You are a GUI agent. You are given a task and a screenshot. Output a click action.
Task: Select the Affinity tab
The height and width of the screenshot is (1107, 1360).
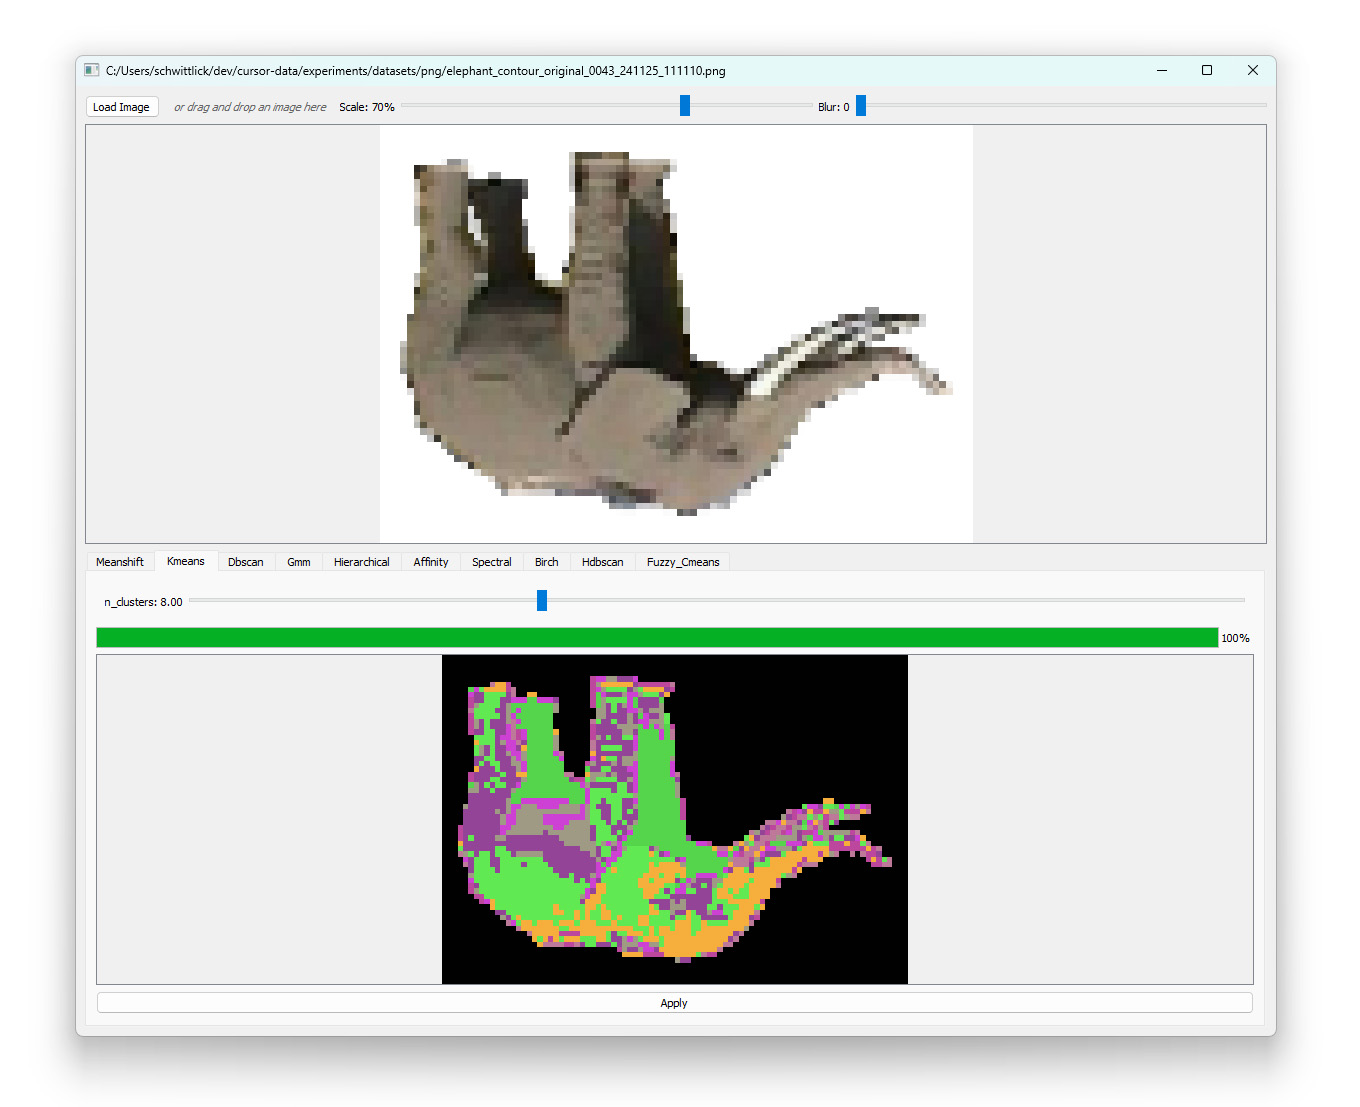pyautogui.click(x=431, y=562)
